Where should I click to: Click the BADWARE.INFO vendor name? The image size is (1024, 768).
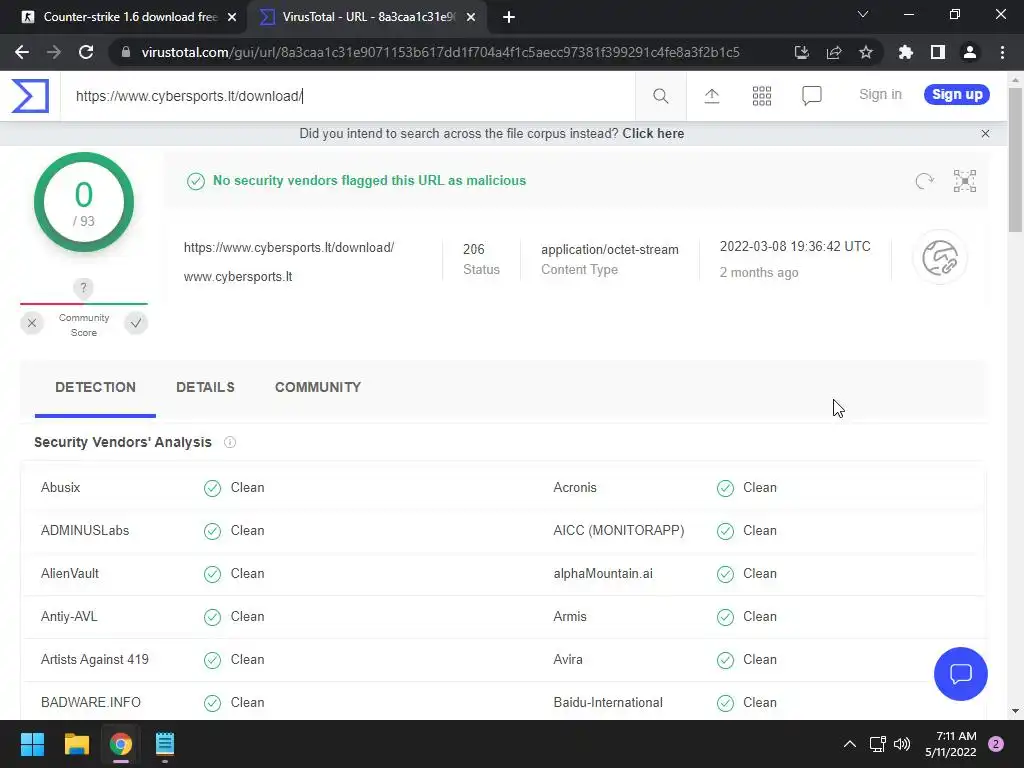pos(91,703)
